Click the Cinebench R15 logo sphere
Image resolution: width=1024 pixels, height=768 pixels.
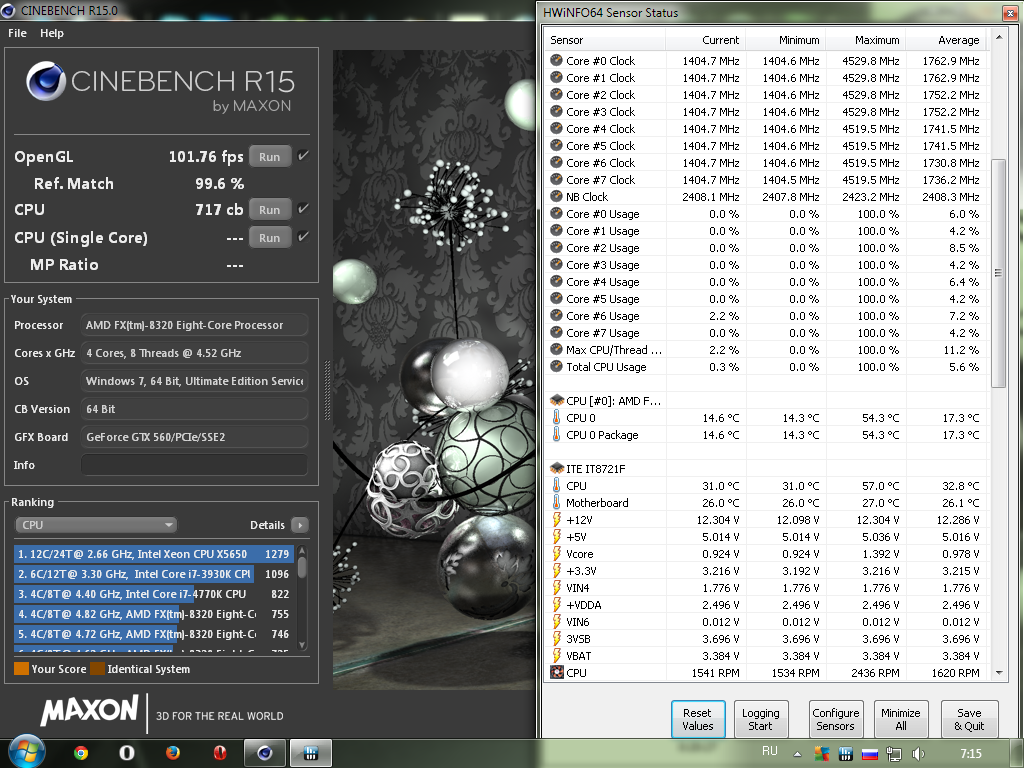pyautogui.click(x=46, y=81)
